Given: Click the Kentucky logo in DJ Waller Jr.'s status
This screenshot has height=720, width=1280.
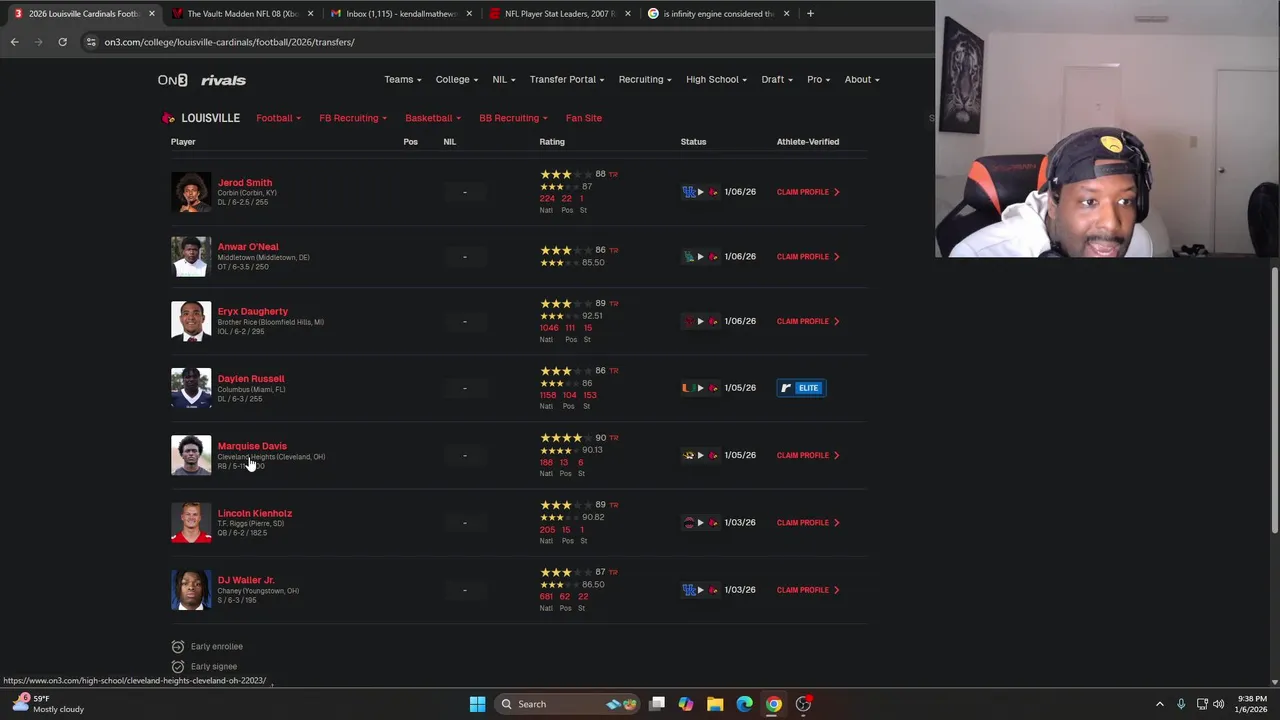Looking at the screenshot, I should pos(688,590).
